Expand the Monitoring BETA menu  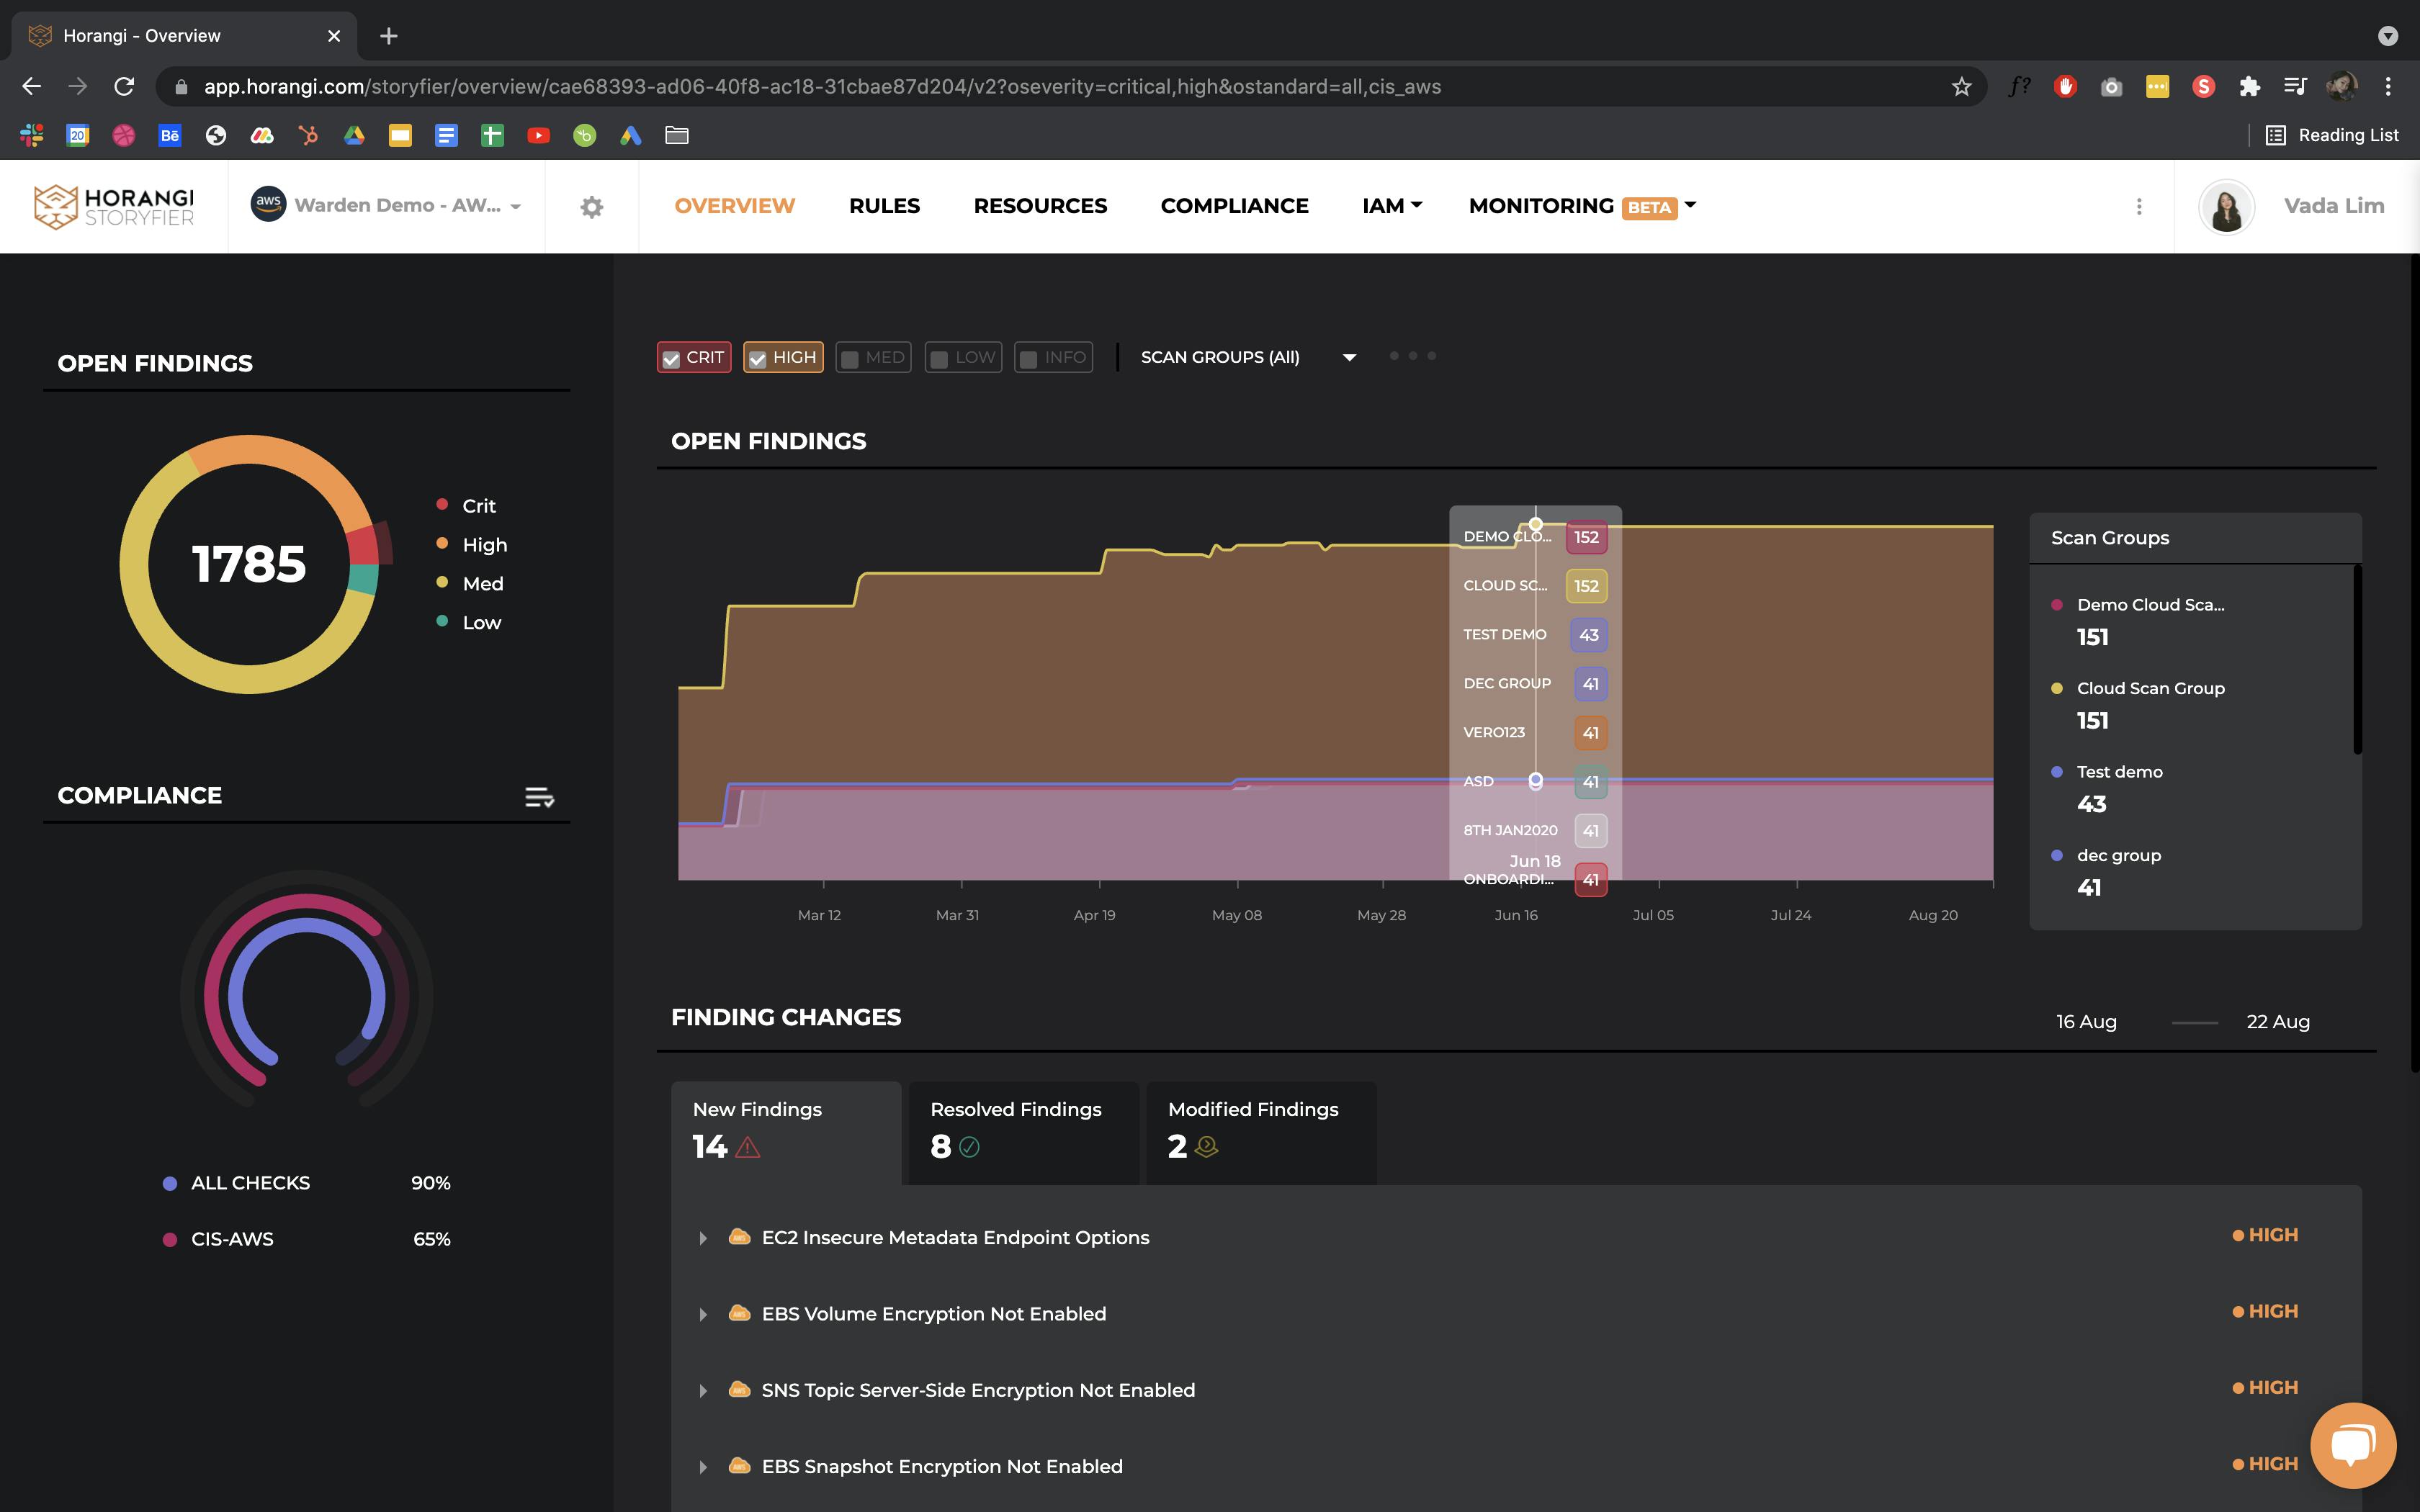tap(1582, 206)
